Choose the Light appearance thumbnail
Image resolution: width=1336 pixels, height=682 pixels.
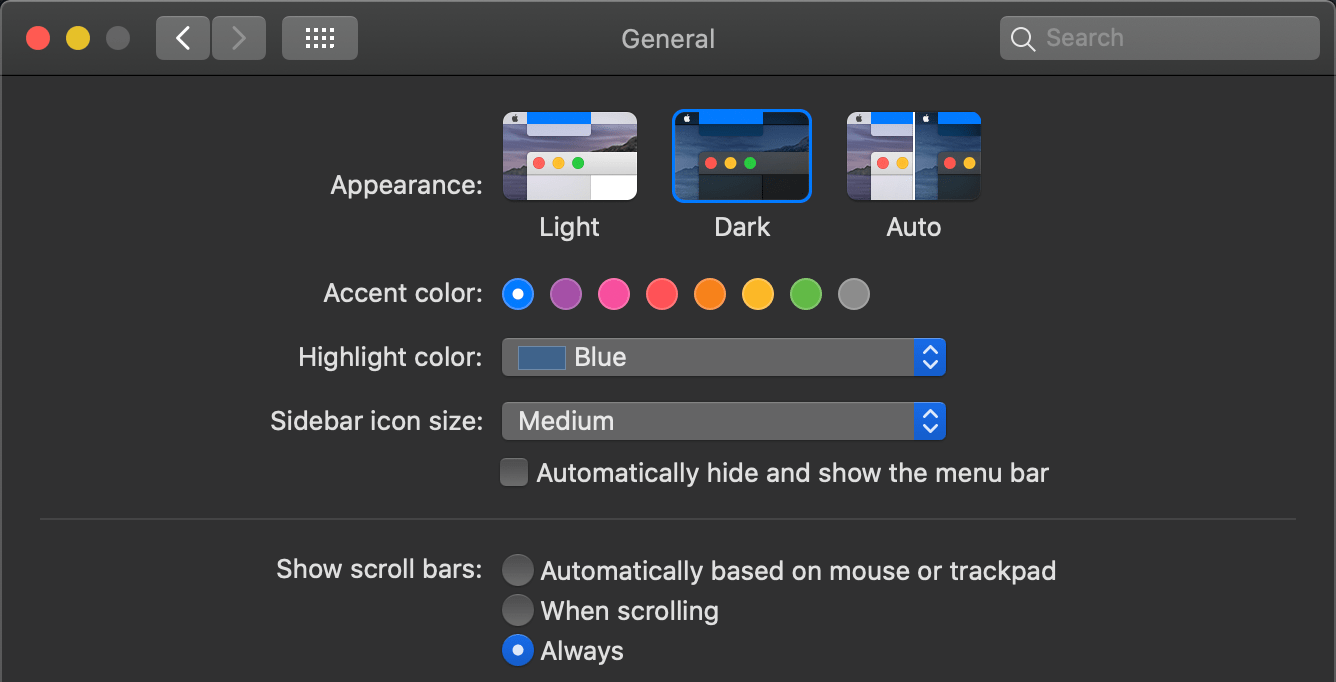(570, 156)
